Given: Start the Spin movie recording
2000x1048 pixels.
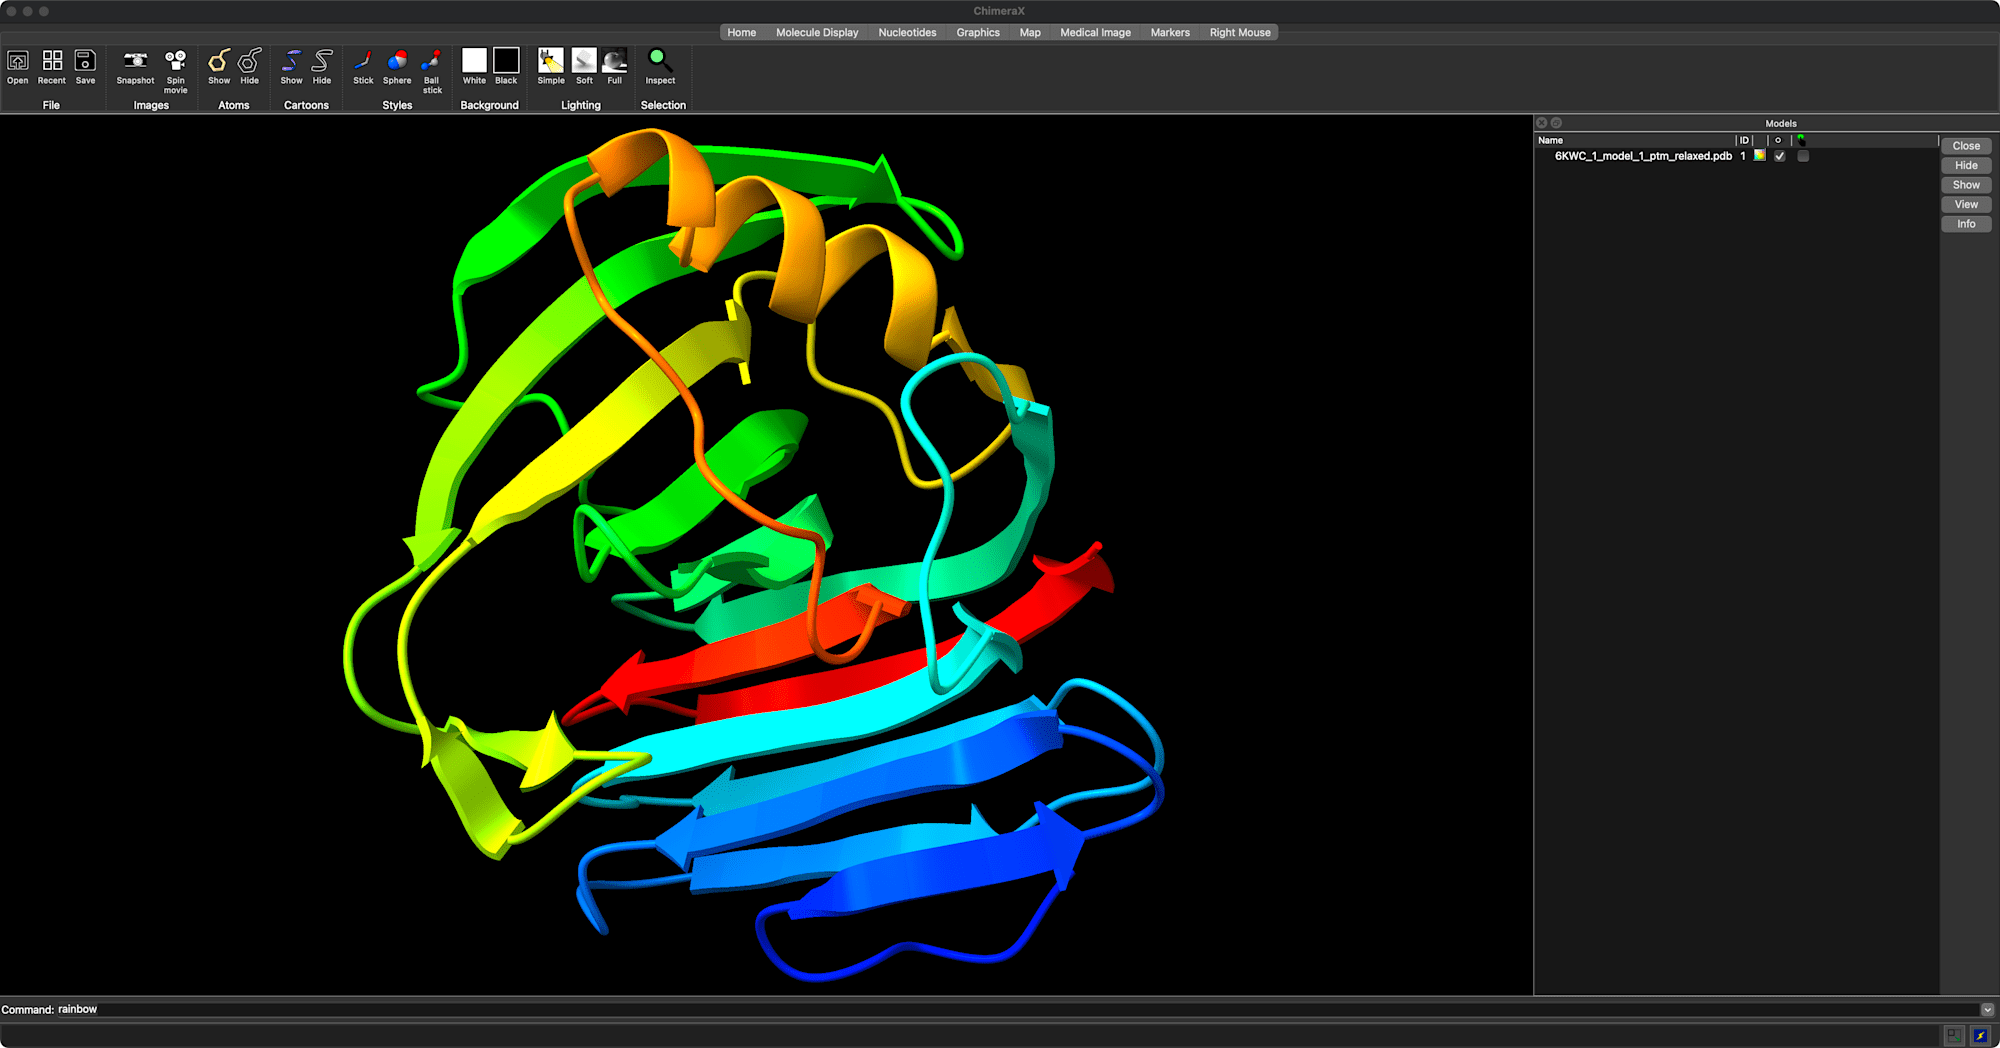Looking at the screenshot, I should [176, 61].
